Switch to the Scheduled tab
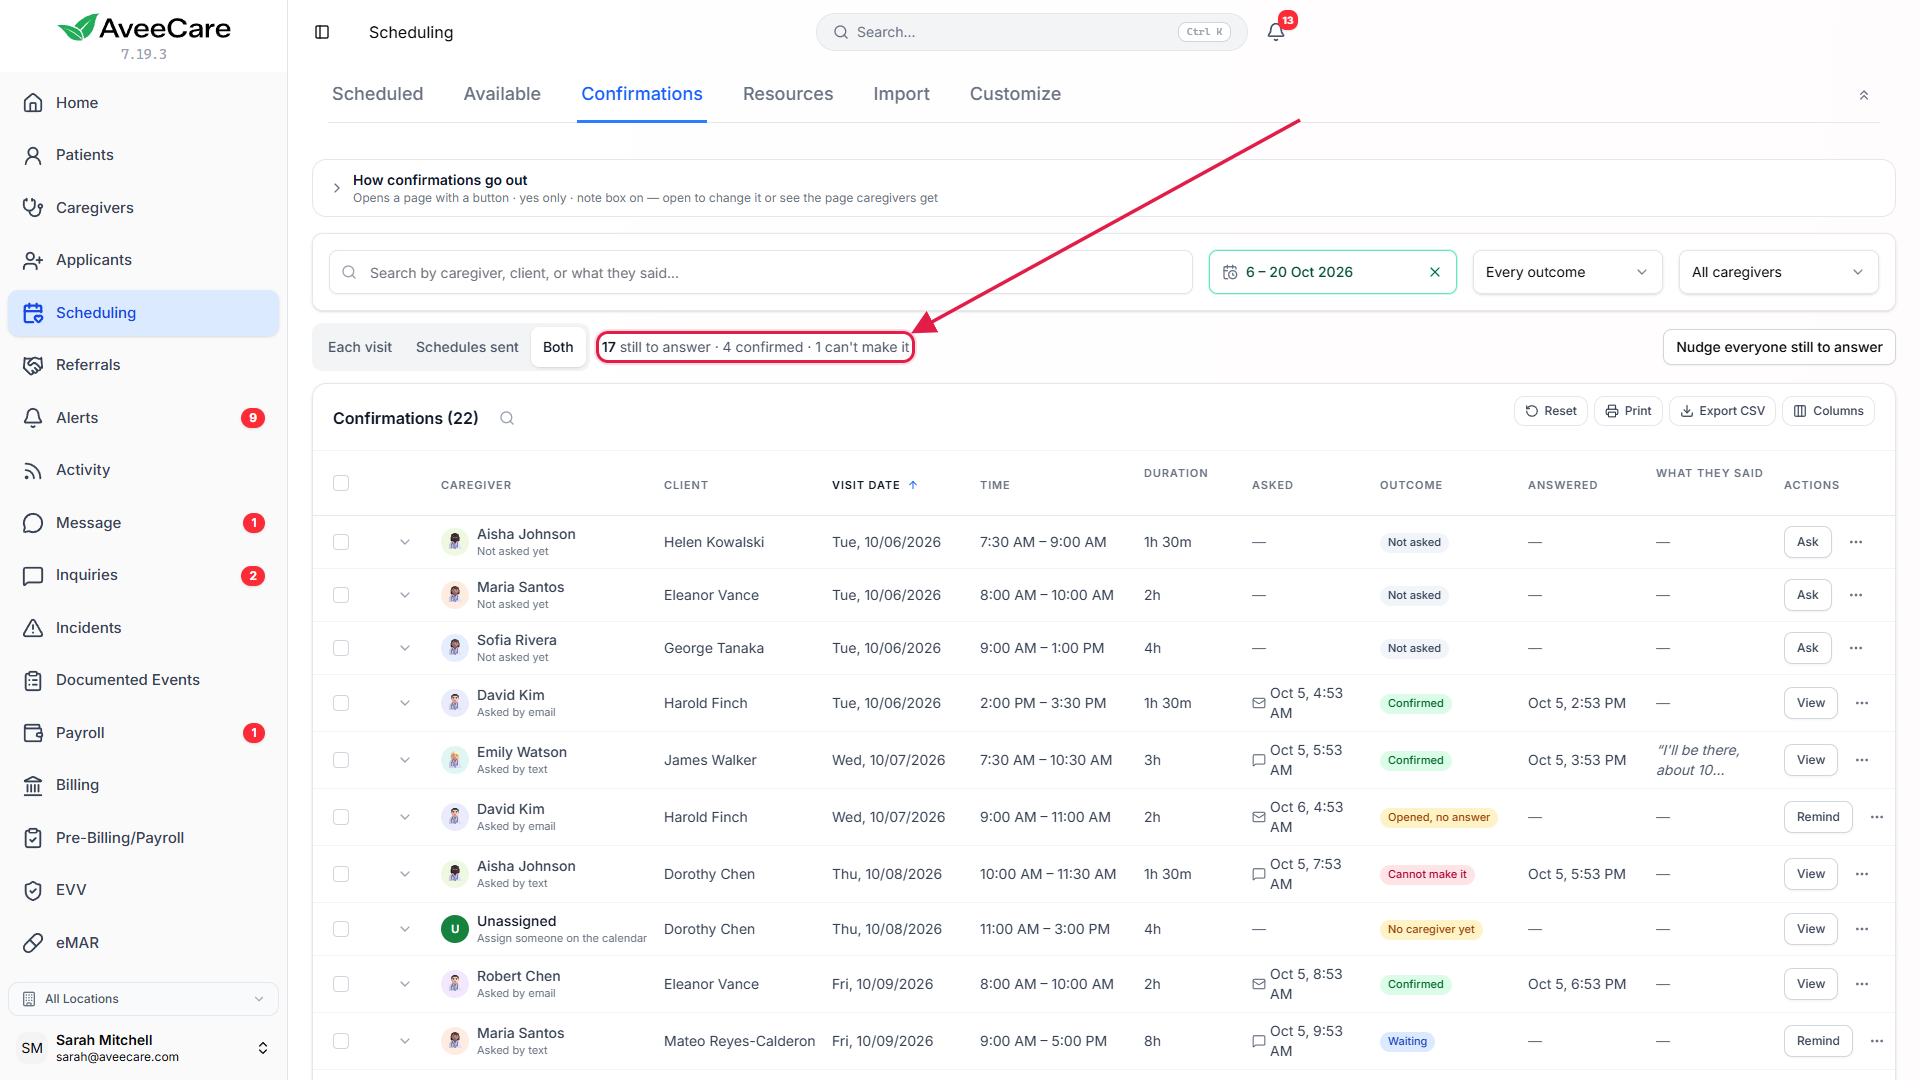The height and width of the screenshot is (1080, 1920). click(x=377, y=94)
